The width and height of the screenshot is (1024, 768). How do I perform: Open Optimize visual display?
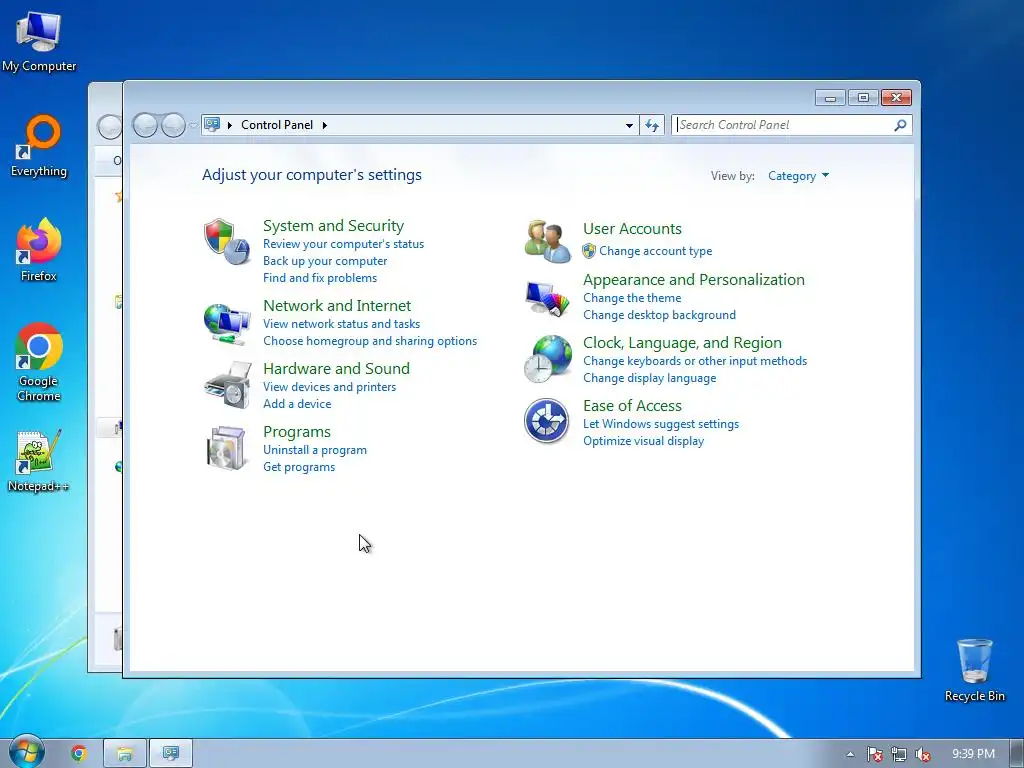point(643,441)
